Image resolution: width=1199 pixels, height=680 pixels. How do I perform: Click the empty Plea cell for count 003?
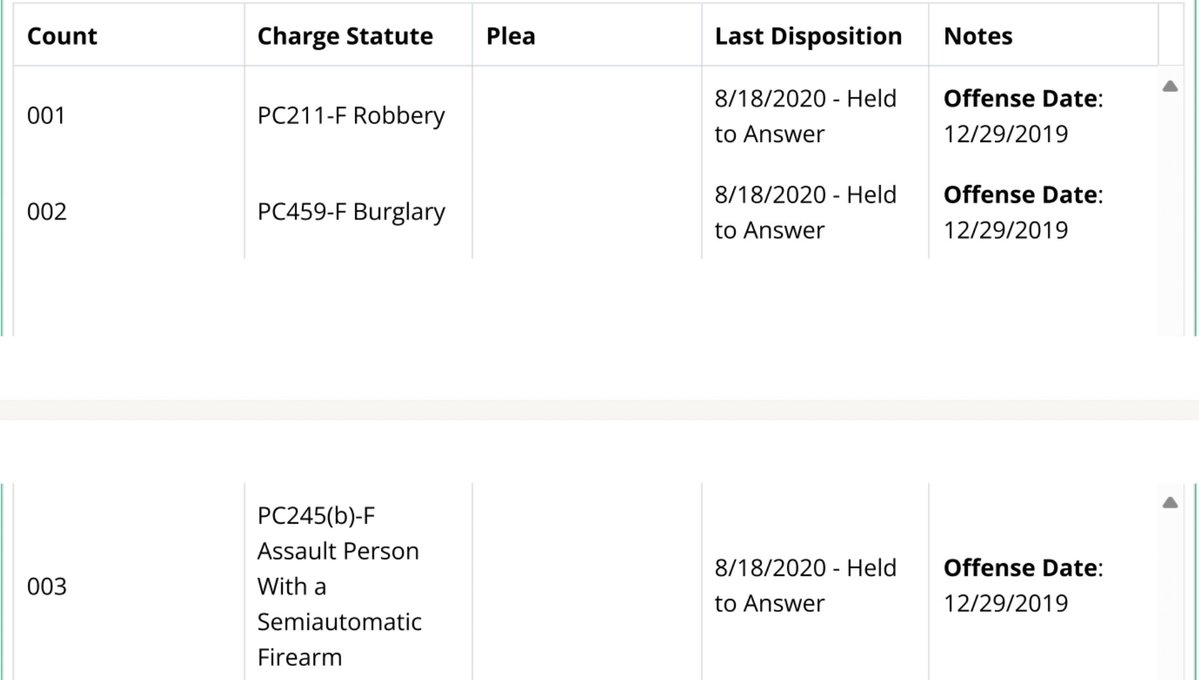point(587,586)
